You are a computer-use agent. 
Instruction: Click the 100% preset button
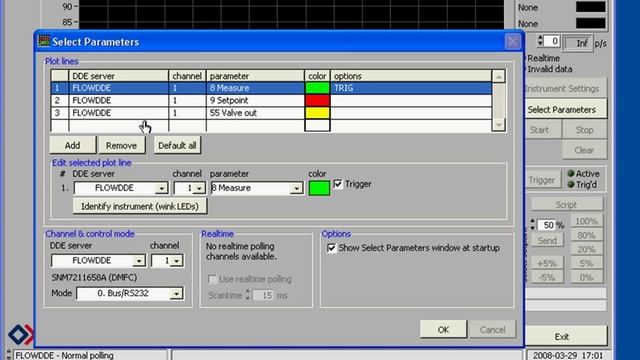click(x=587, y=221)
